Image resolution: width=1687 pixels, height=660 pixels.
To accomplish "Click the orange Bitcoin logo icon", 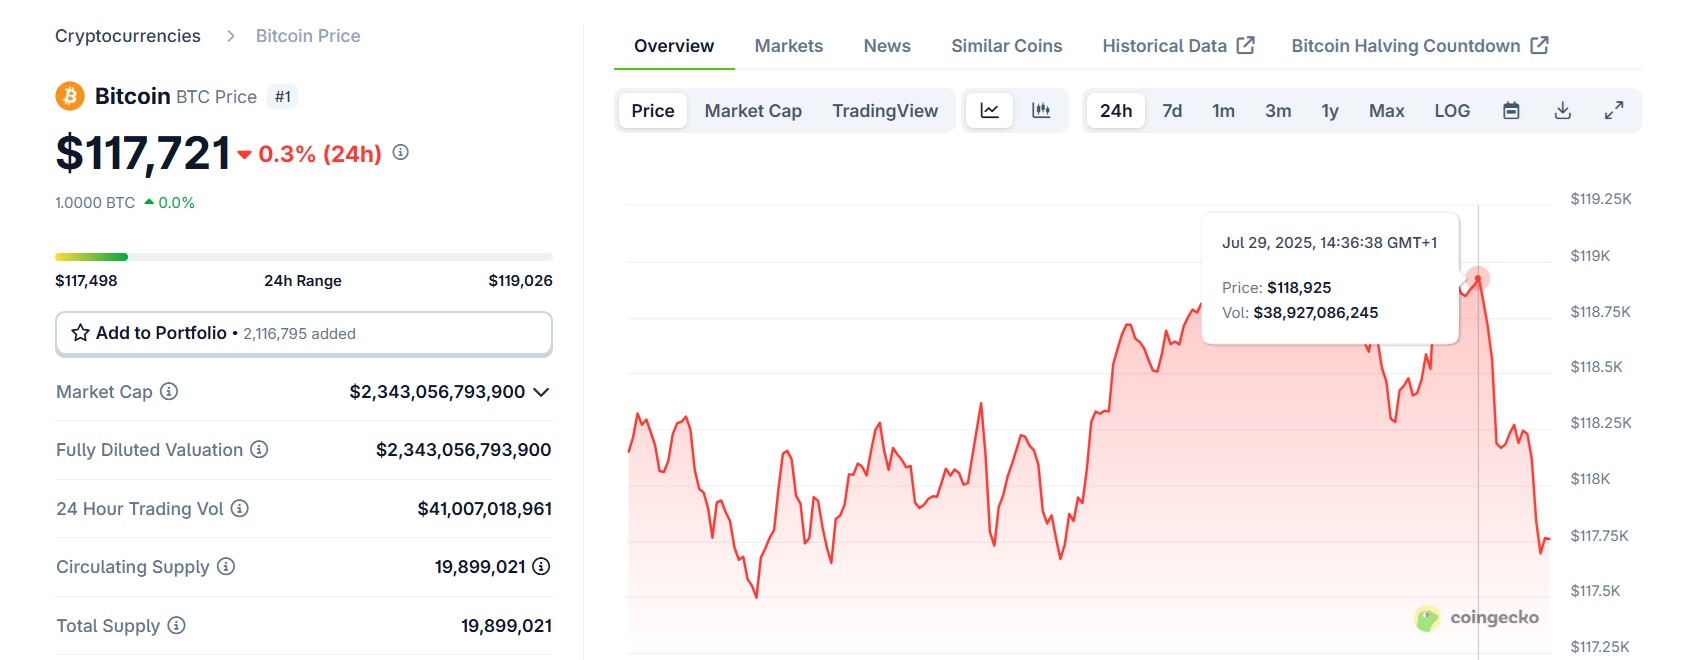I will pyautogui.click(x=69, y=96).
